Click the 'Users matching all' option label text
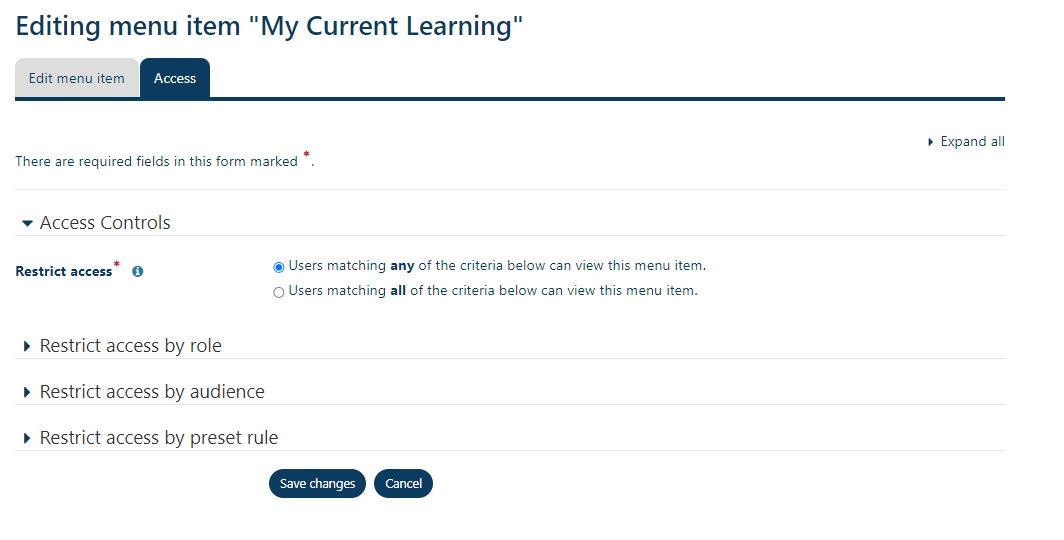 tap(492, 291)
